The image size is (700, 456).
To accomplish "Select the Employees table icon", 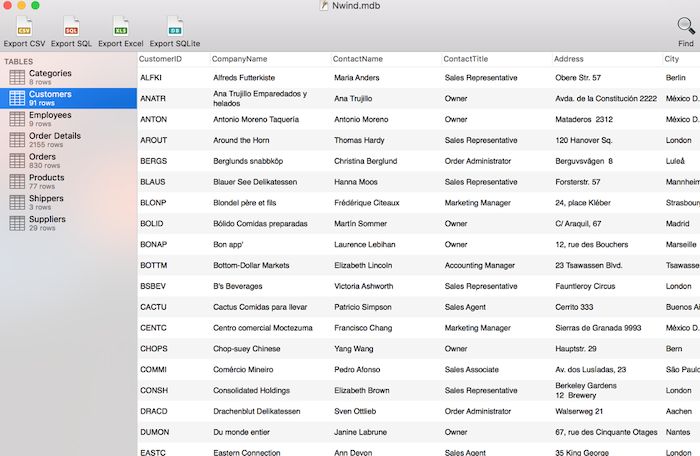I will [x=16, y=119].
